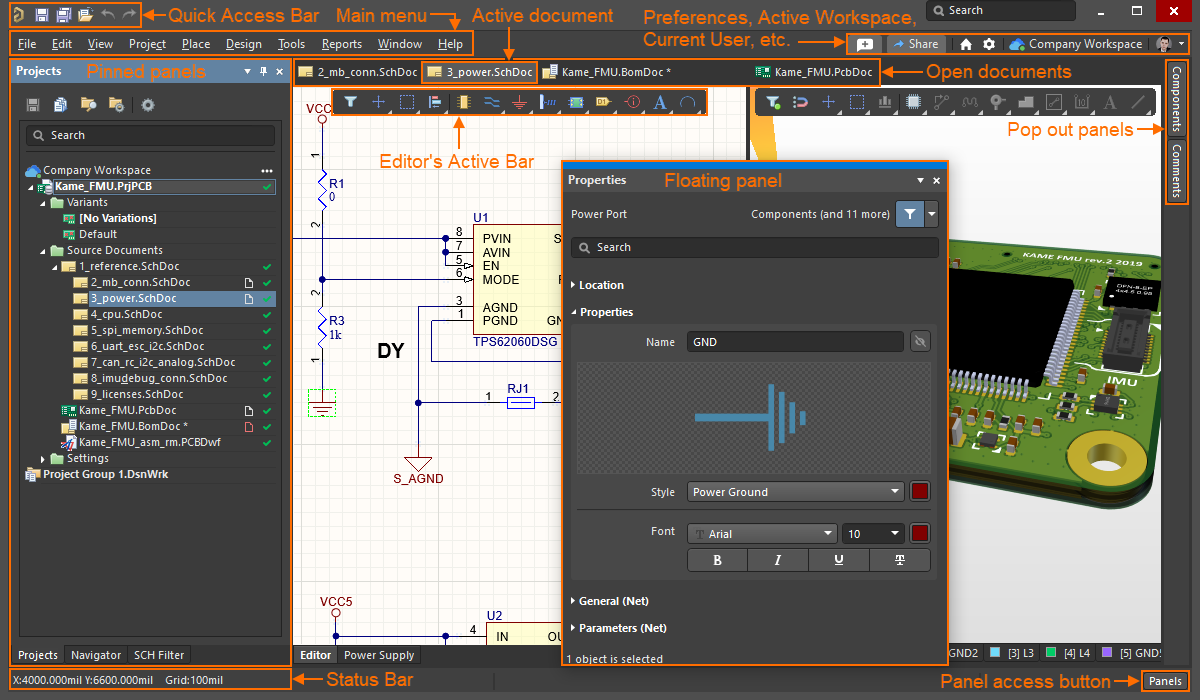The height and width of the screenshot is (700, 1200).
Task: Toggle bold font style in Properties
Action: [717, 560]
